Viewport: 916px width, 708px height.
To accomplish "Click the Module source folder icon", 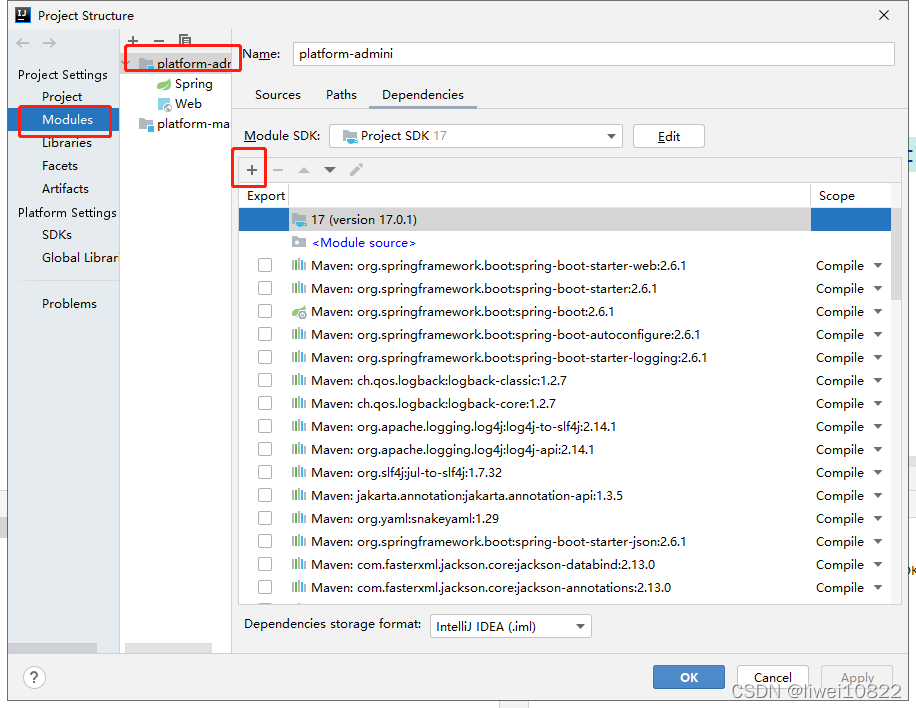I will coord(299,242).
